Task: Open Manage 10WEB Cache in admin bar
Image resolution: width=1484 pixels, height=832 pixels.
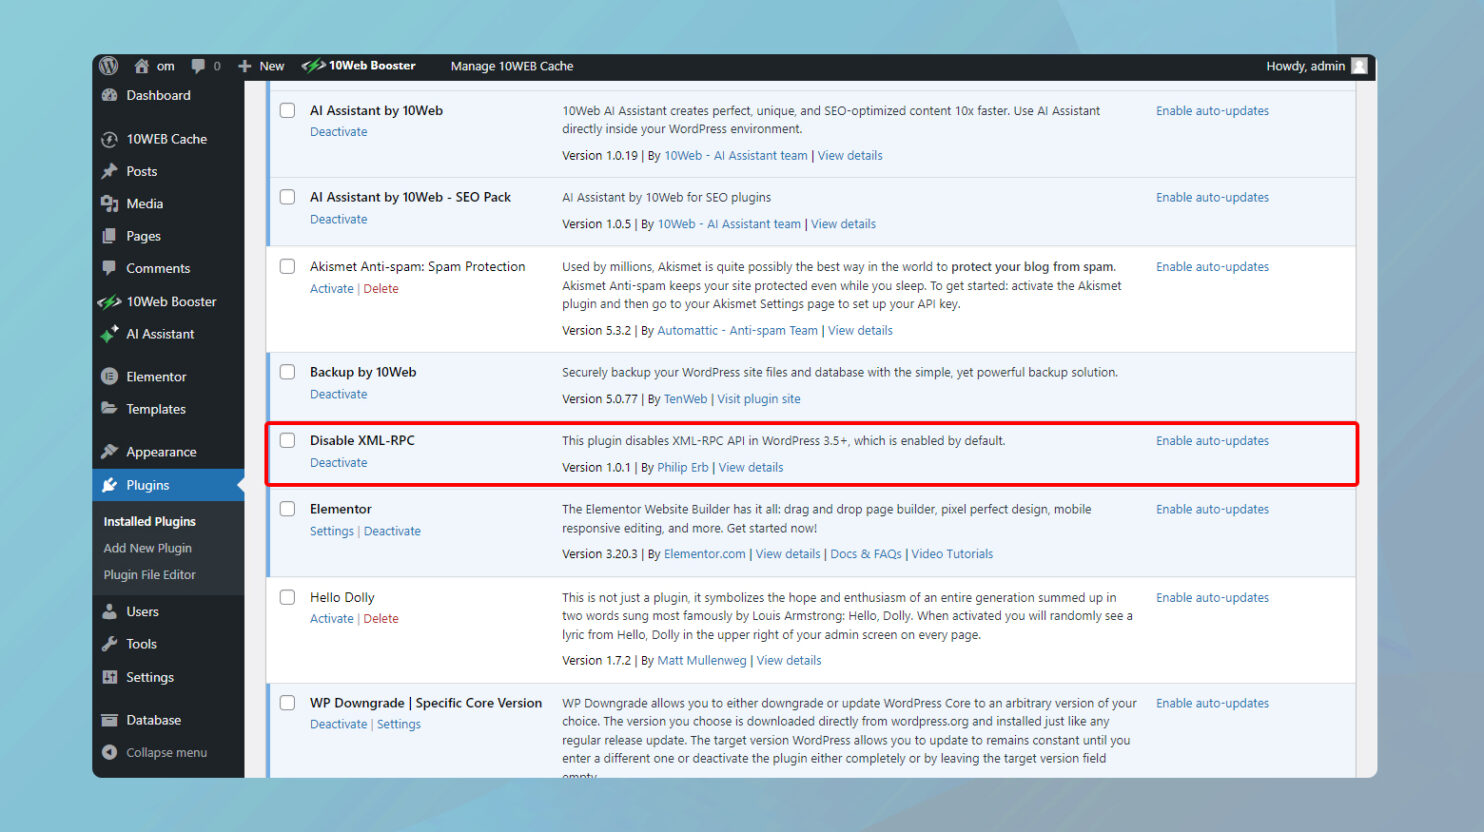Action: (512, 66)
